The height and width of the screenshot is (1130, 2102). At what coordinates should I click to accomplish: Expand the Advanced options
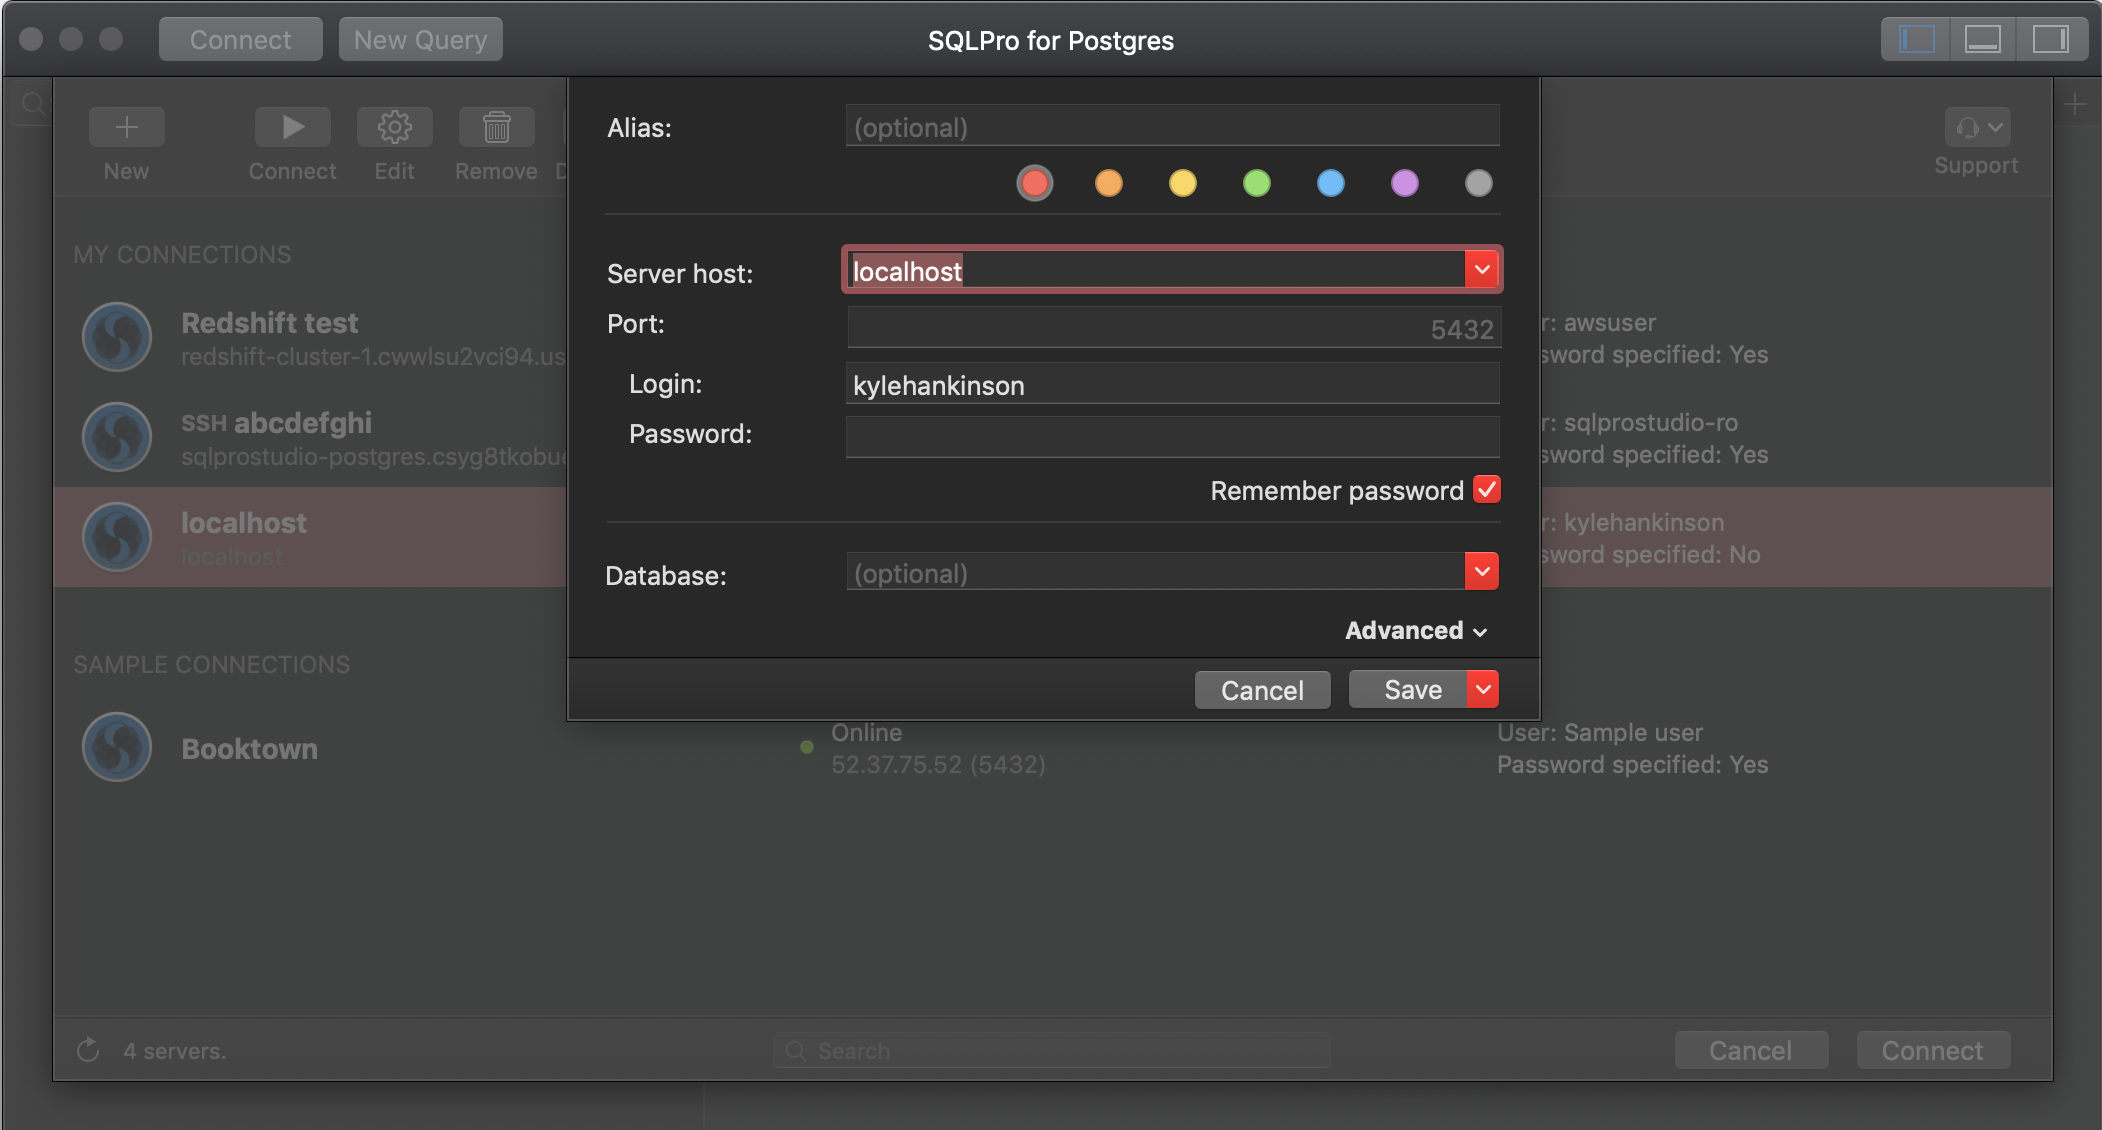tap(1416, 630)
